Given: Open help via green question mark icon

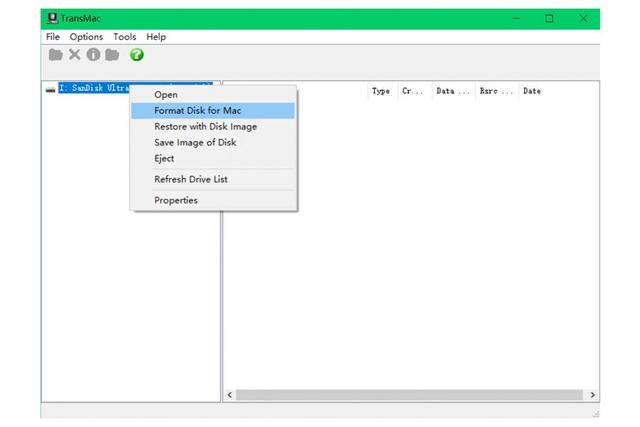Looking at the screenshot, I should click(x=137, y=55).
